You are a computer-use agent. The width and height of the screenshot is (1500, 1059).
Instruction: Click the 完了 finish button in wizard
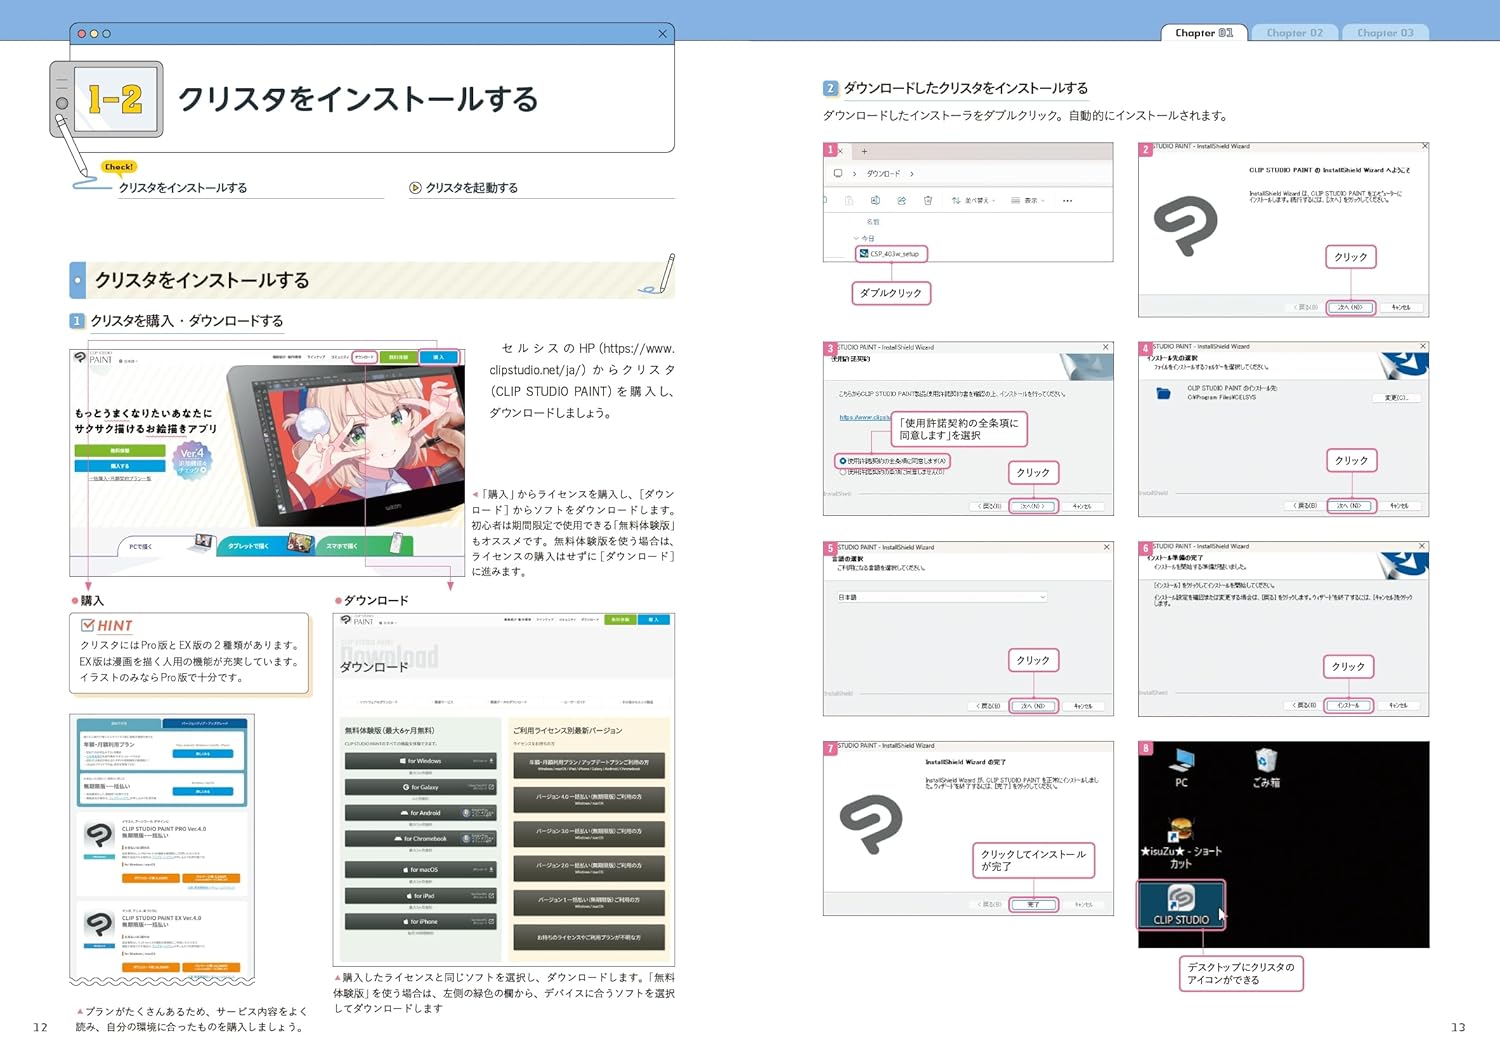1033,905
